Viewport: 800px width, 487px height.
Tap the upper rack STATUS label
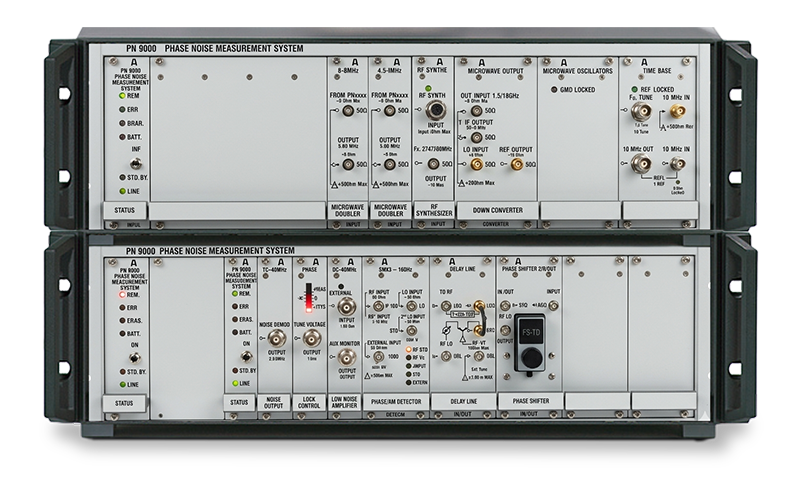coord(124,210)
